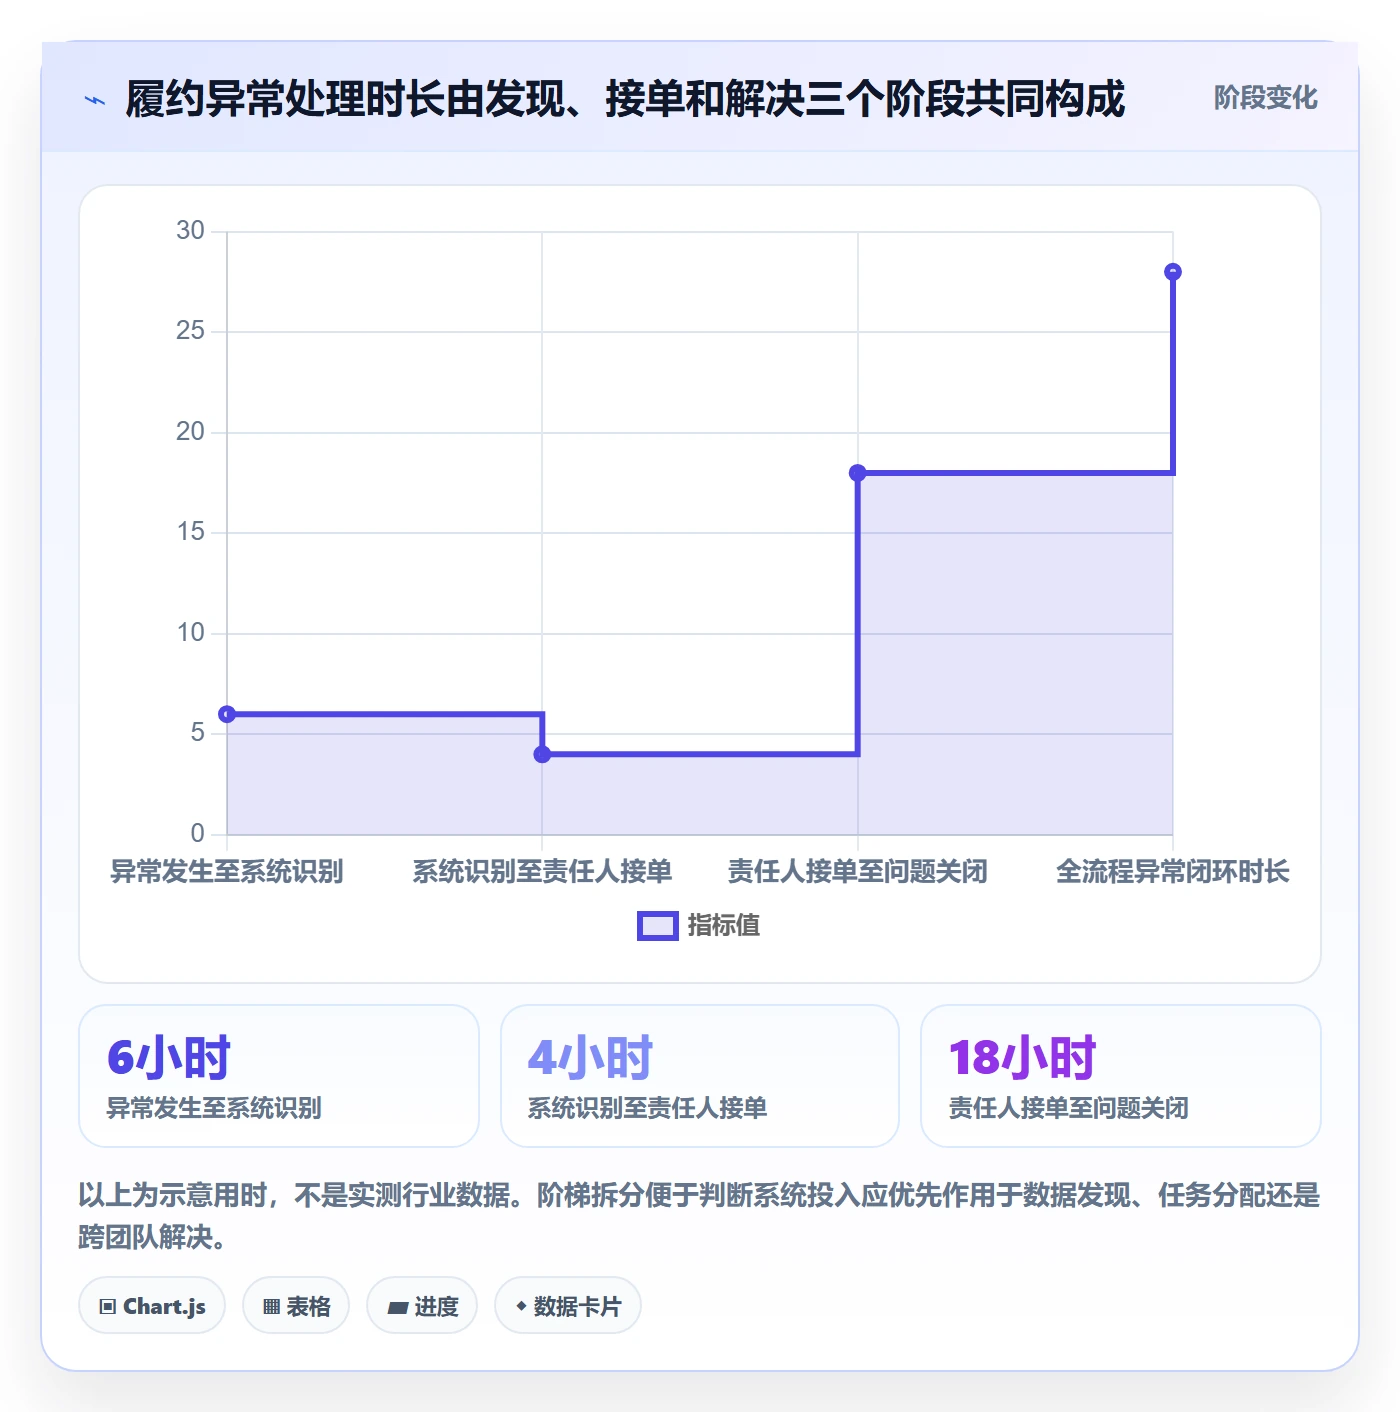Click the card caption 系统识别至责任人接单 under 4小时
This screenshot has width=1400, height=1412.
647,1108
